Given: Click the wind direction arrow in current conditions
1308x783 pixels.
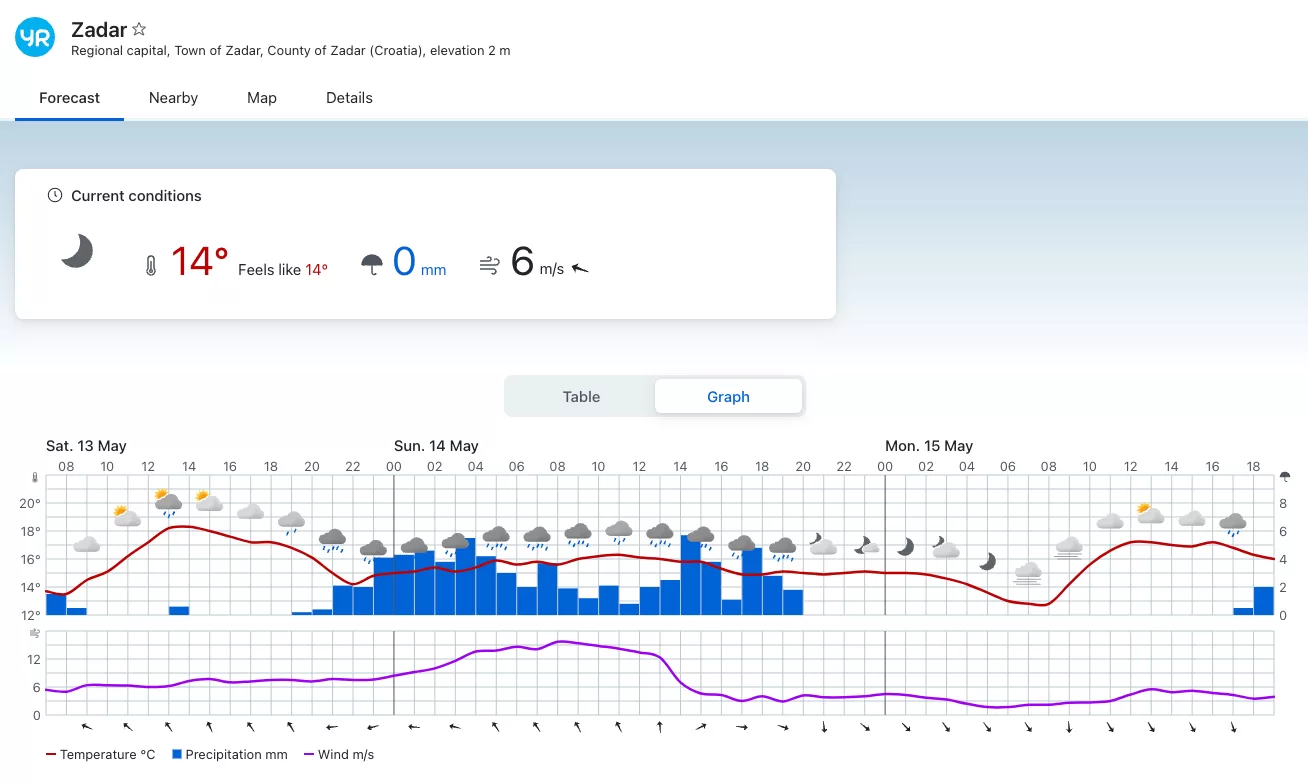Looking at the screenshot, I should (580, 268).
